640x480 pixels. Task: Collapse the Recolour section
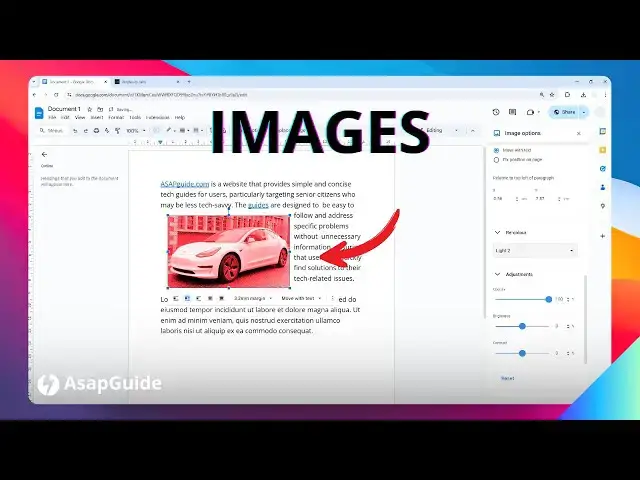498,232
